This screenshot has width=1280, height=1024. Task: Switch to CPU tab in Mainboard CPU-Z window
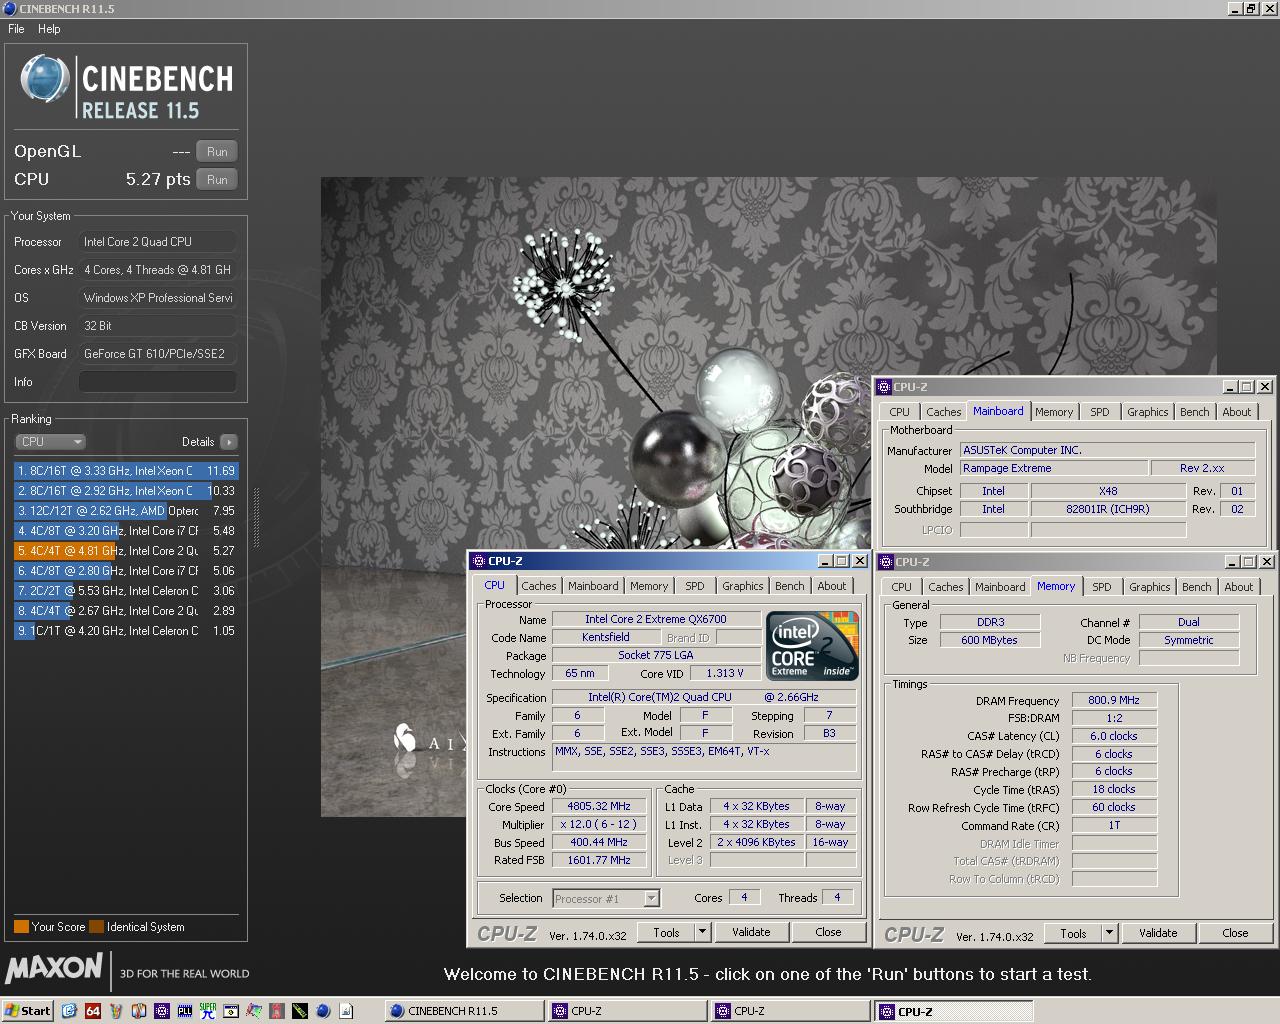tap(900, 412)
